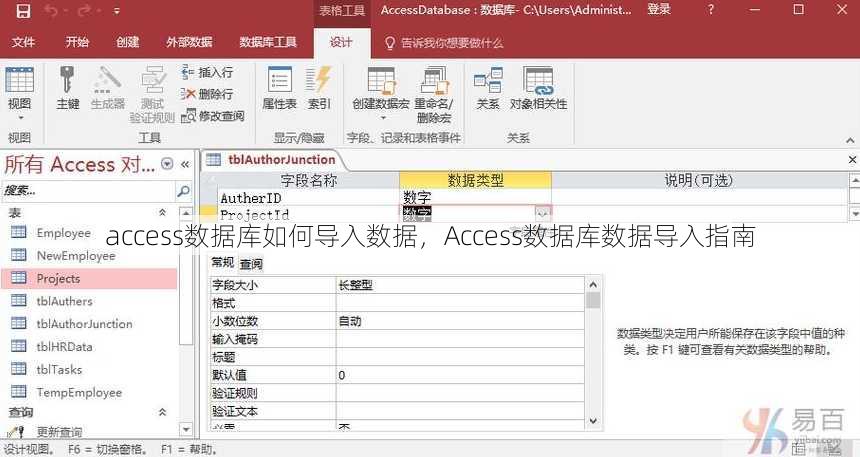This screenshot has height=457, width=860.
Task: Switch to the 查阅 properties tab
Action: pyautogui.click(x=251, y=264)
